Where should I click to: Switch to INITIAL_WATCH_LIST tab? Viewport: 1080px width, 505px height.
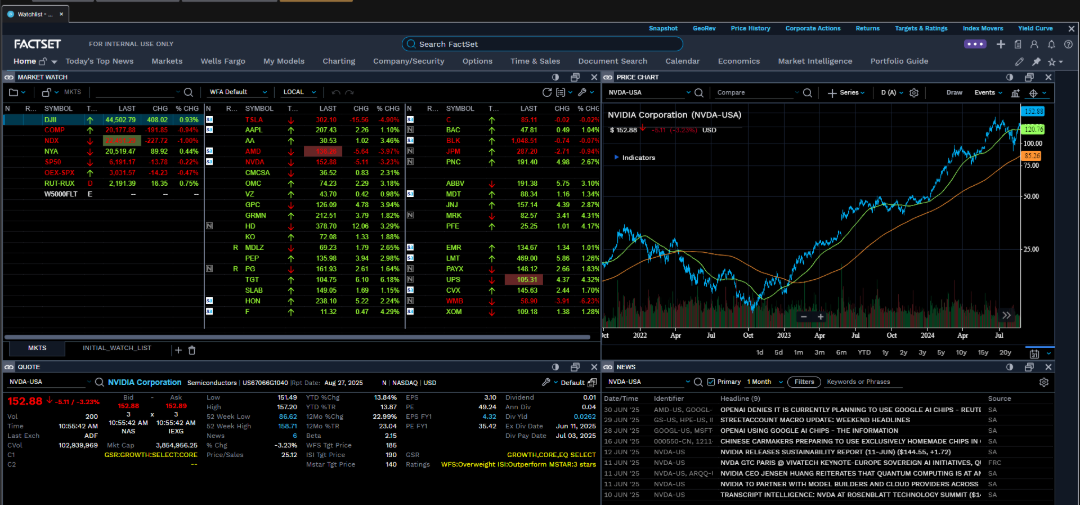(116, 348)
